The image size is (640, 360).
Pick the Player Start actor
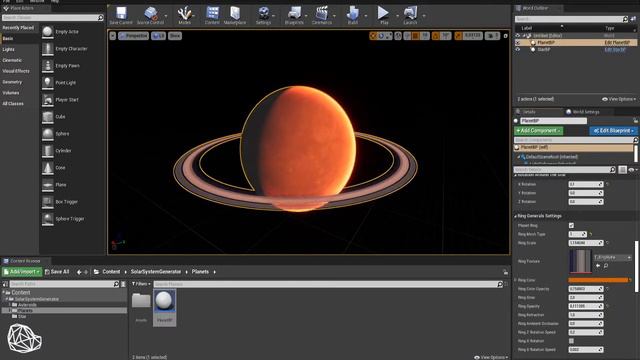48,100
